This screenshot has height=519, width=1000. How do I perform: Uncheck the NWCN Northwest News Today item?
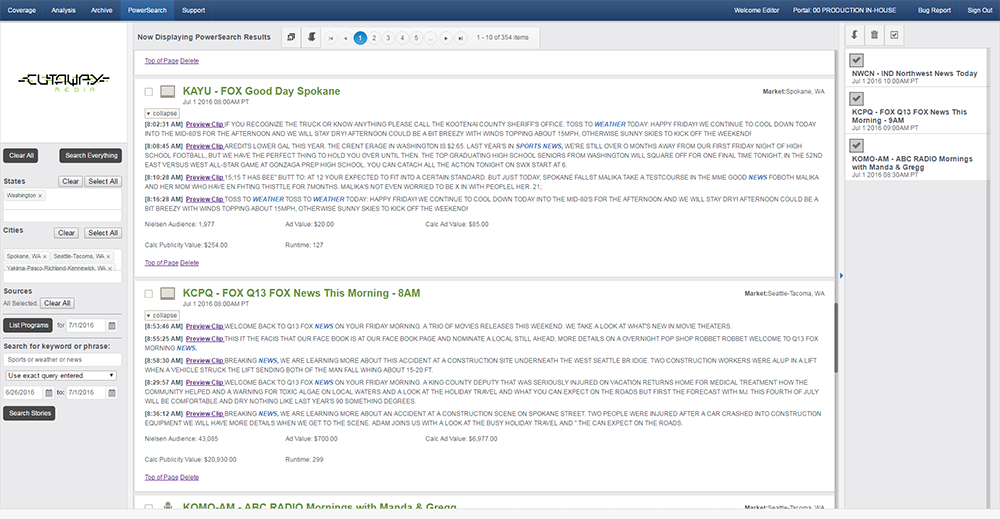click(857, 60)
